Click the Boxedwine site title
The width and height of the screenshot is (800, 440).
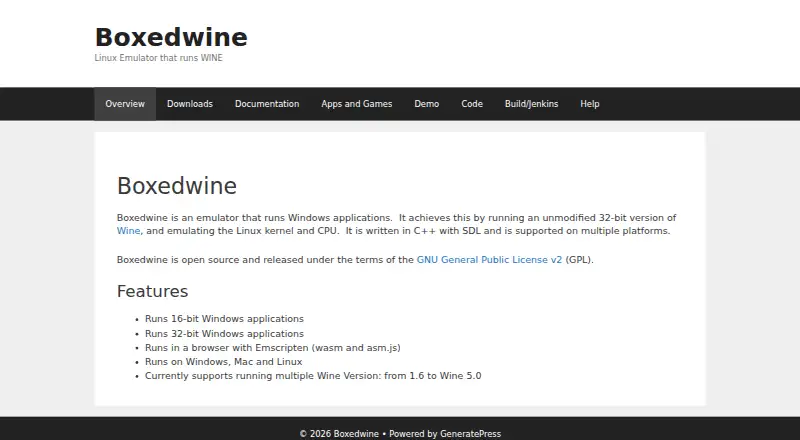(x=171, y=37)
